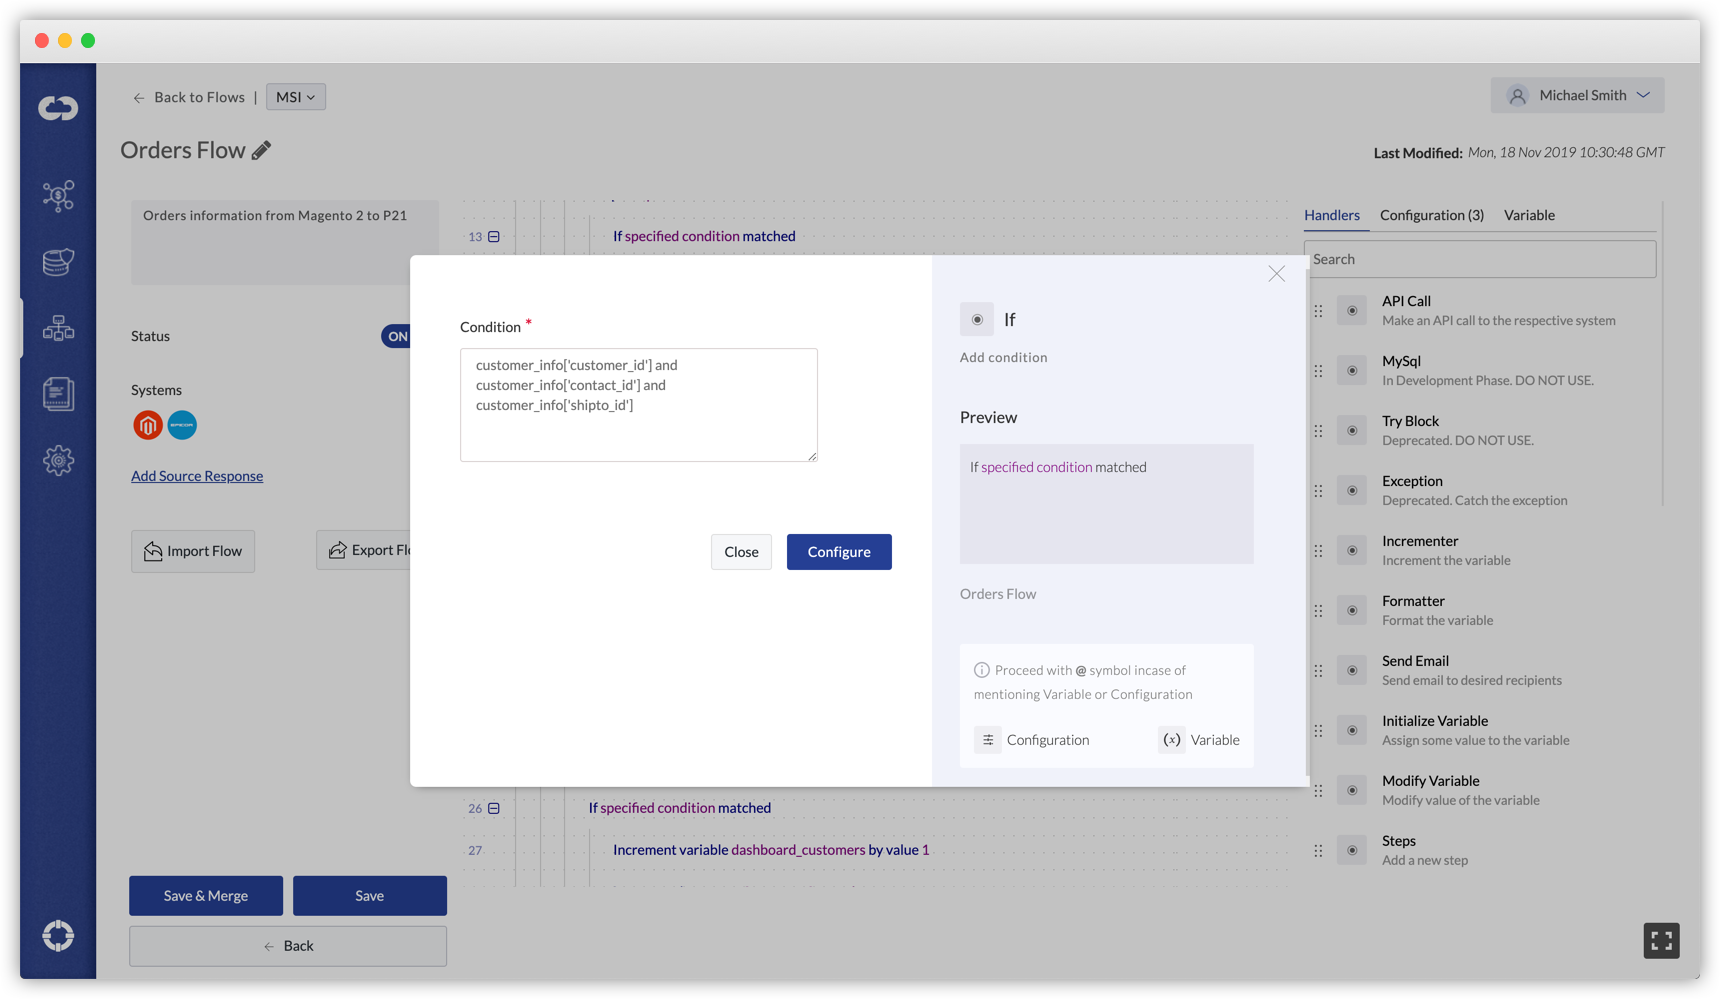Open the settings gear sidebar icon
1720x999 pixels.
(x=58, y=461)
